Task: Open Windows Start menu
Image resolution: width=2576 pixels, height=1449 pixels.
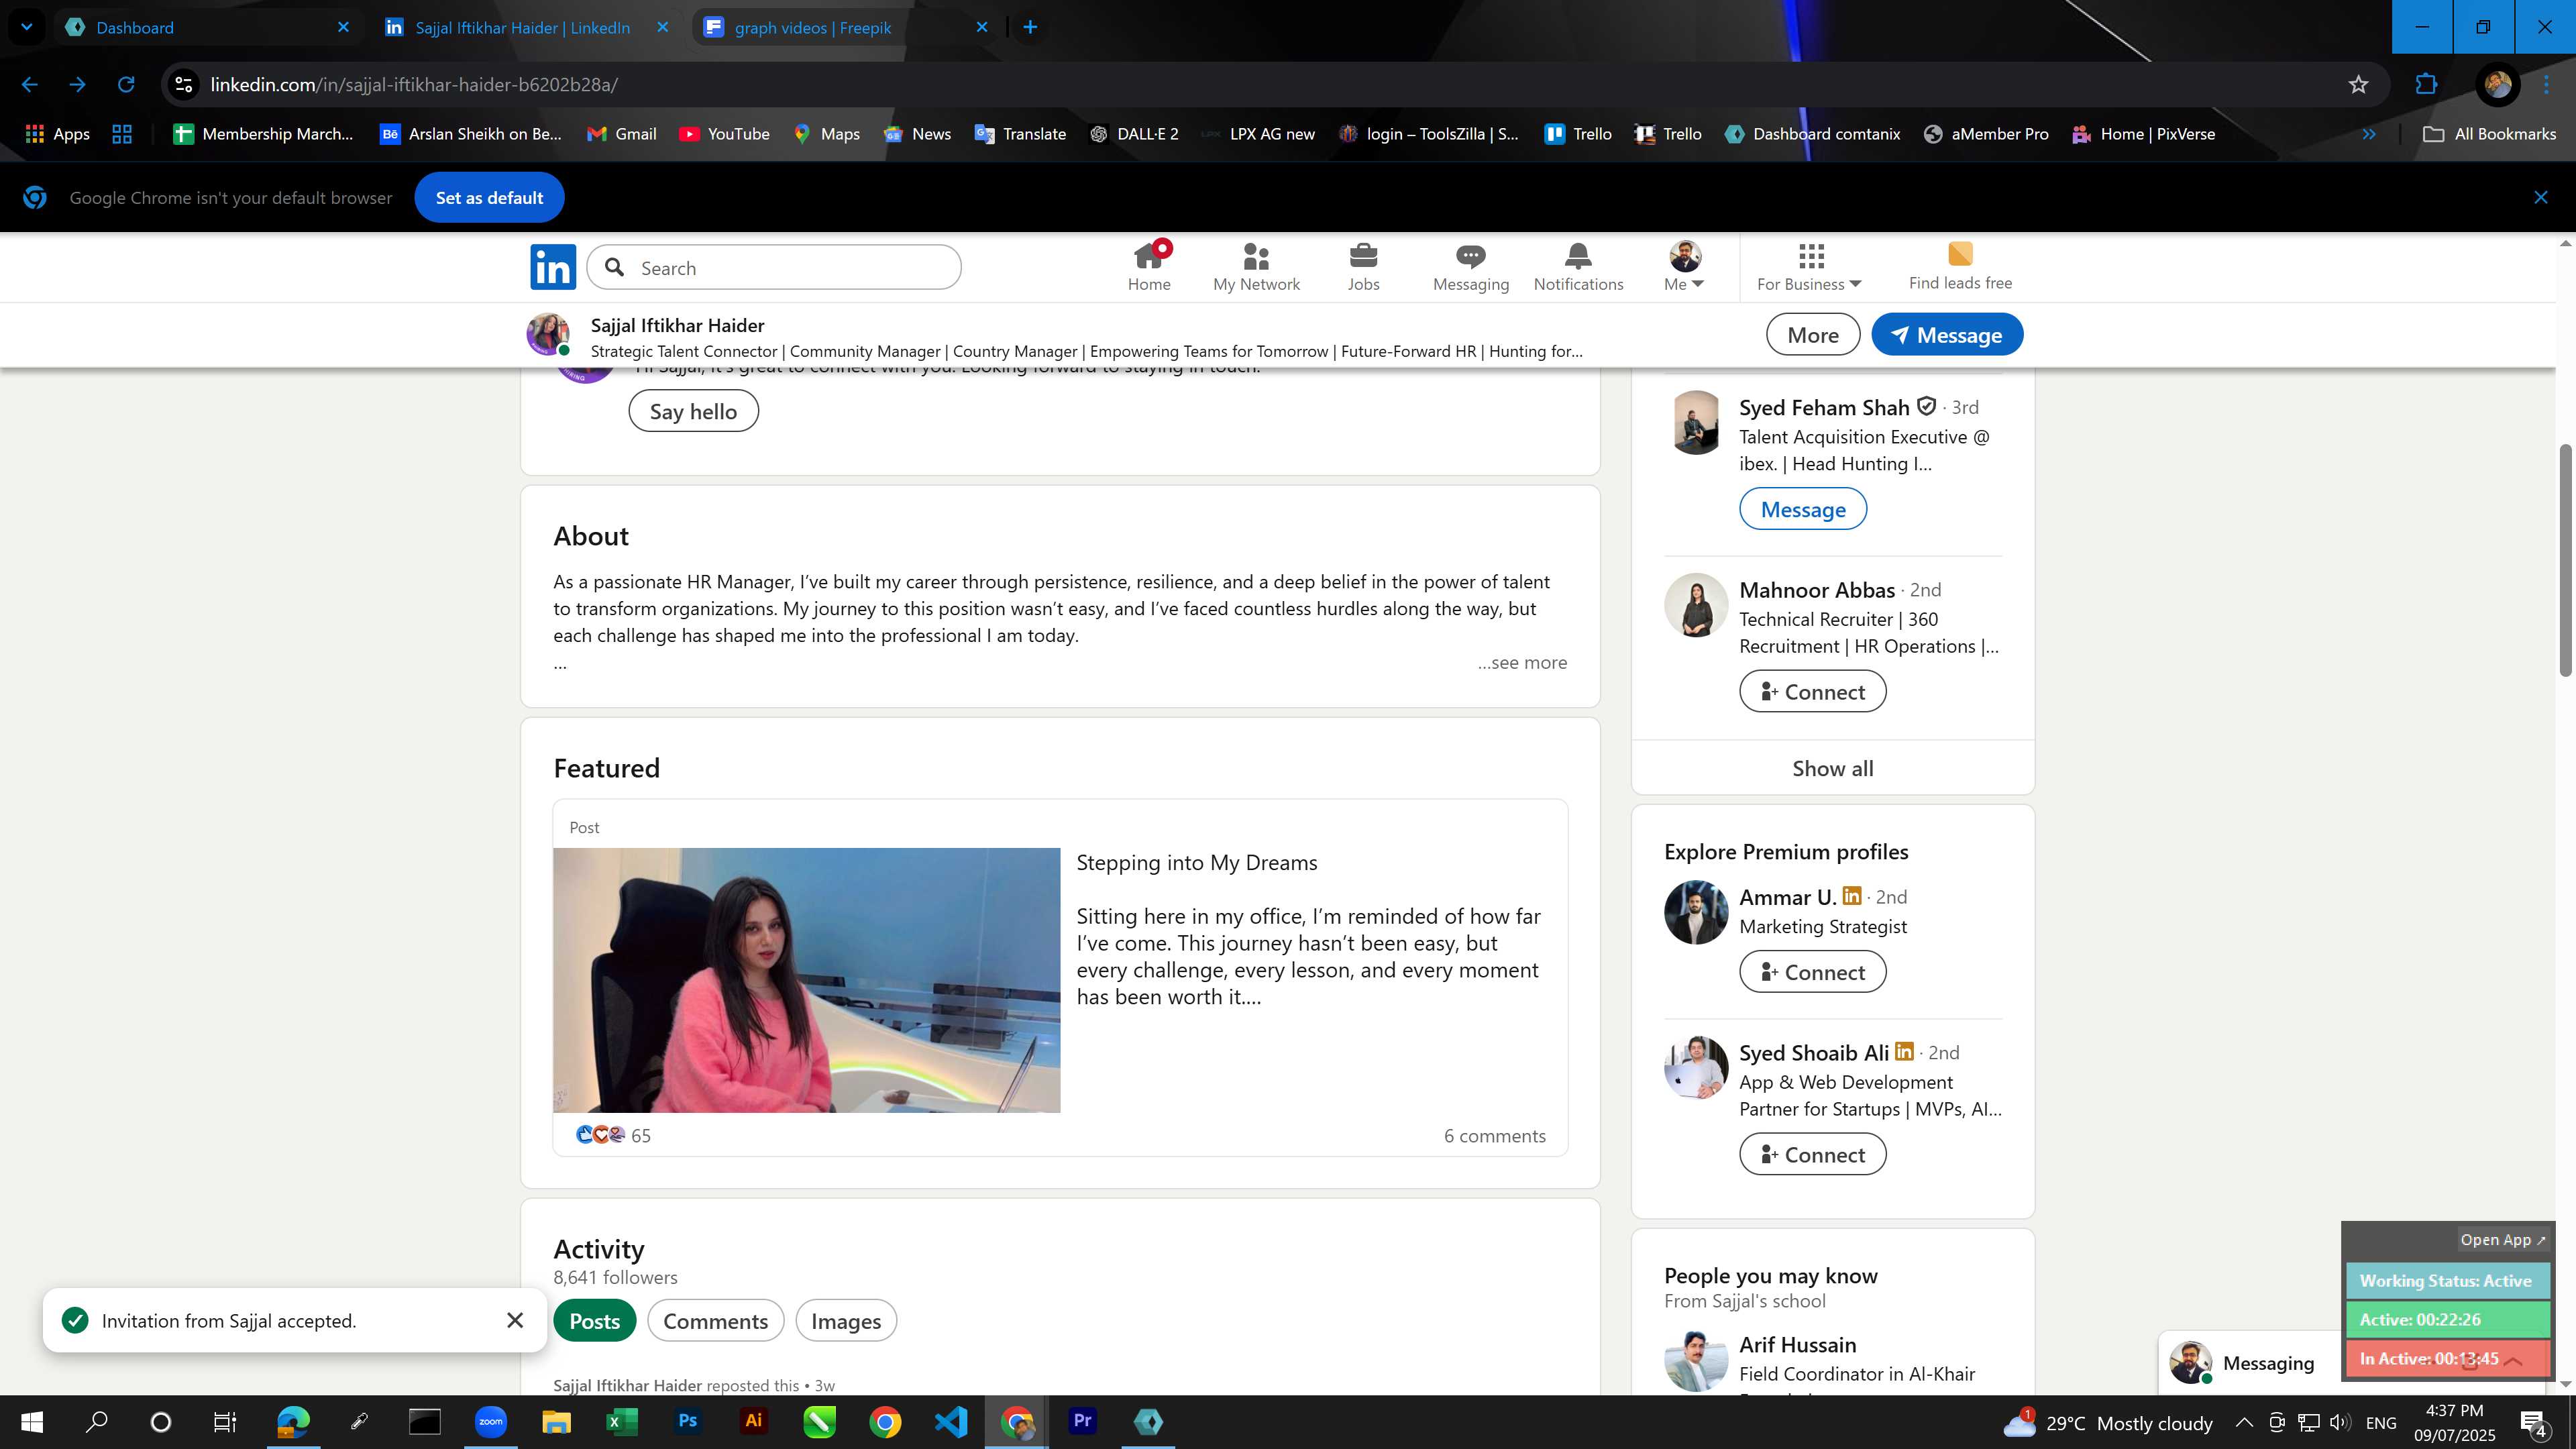Action: click(31, 1421)
